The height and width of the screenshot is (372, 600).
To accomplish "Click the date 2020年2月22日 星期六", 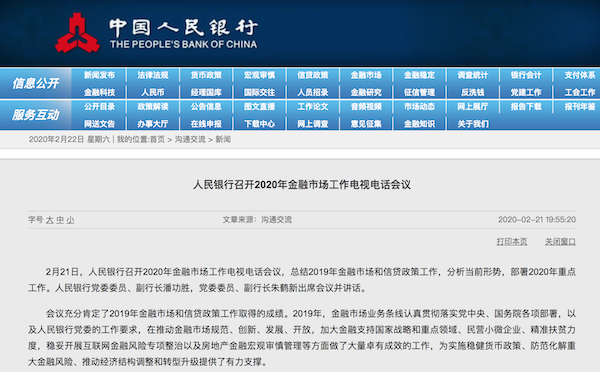I will [x=69, y=139].
